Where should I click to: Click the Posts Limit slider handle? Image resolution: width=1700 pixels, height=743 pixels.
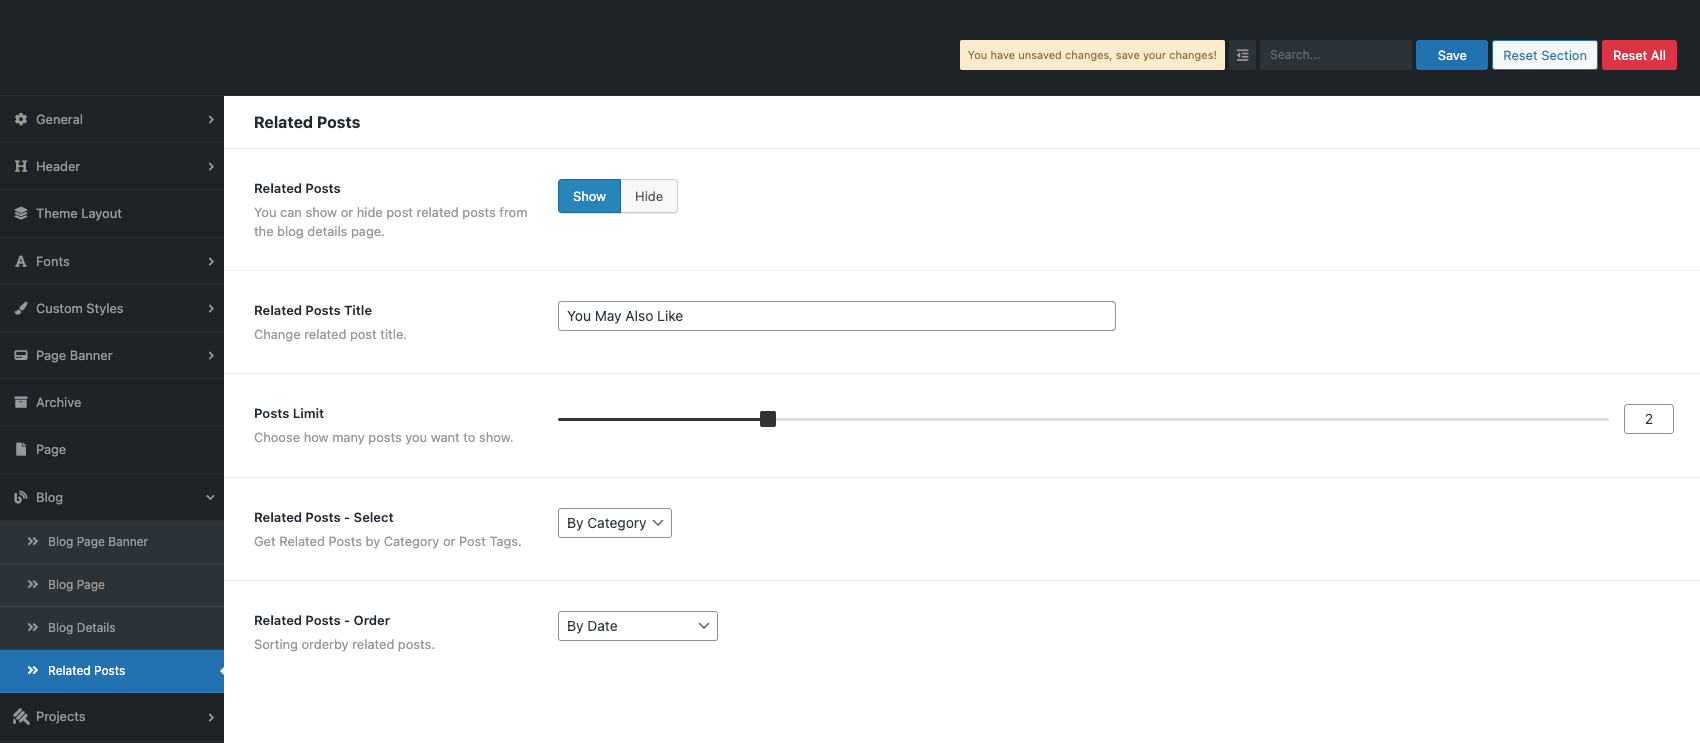768,419
